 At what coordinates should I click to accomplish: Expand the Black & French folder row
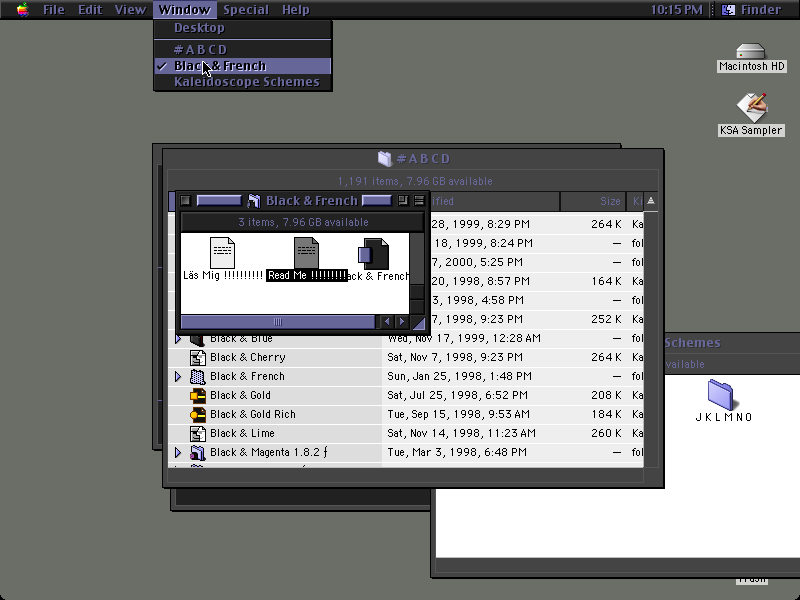pos(178,377)
